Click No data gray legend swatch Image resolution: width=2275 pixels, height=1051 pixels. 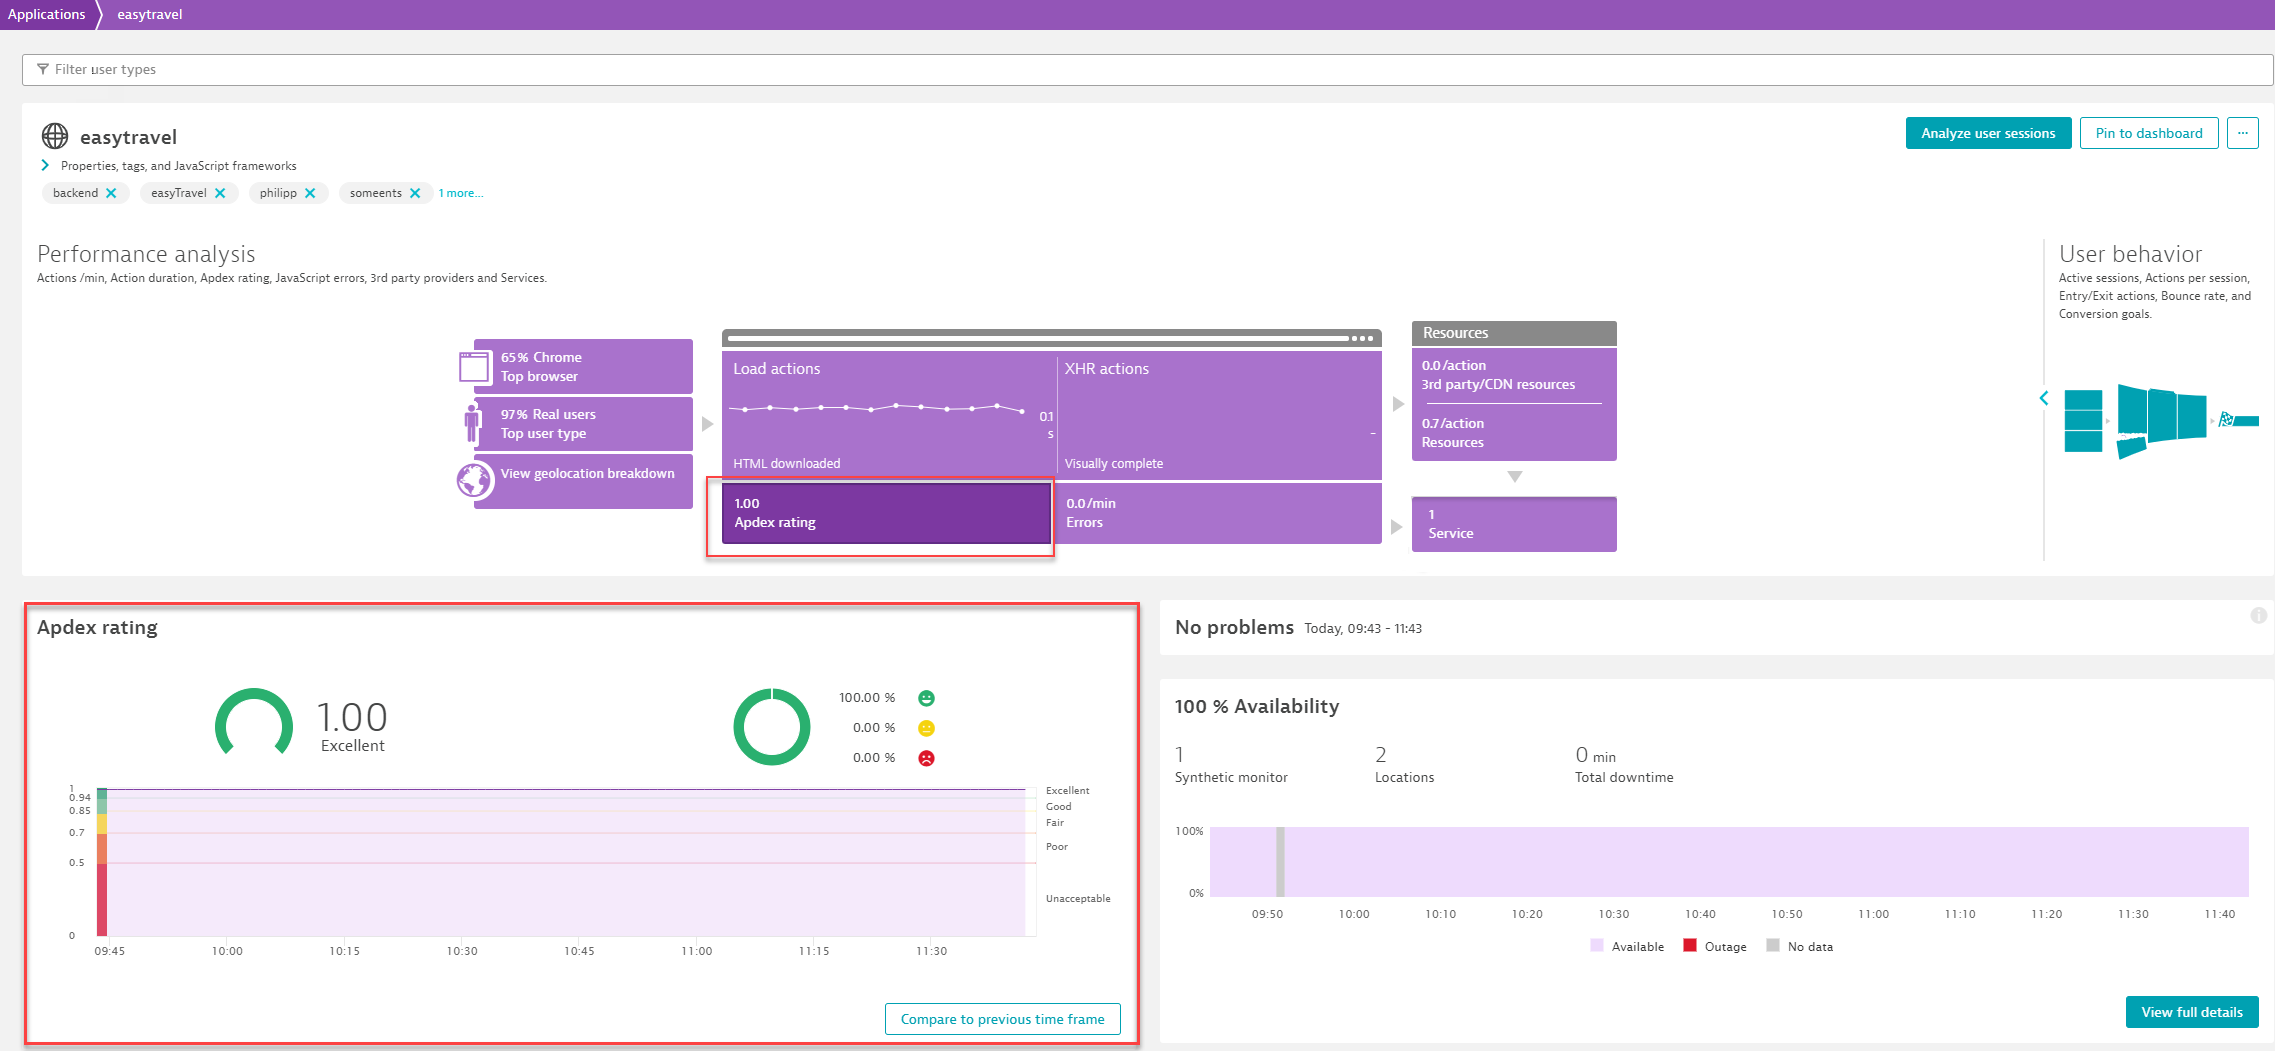(1773, 945)
